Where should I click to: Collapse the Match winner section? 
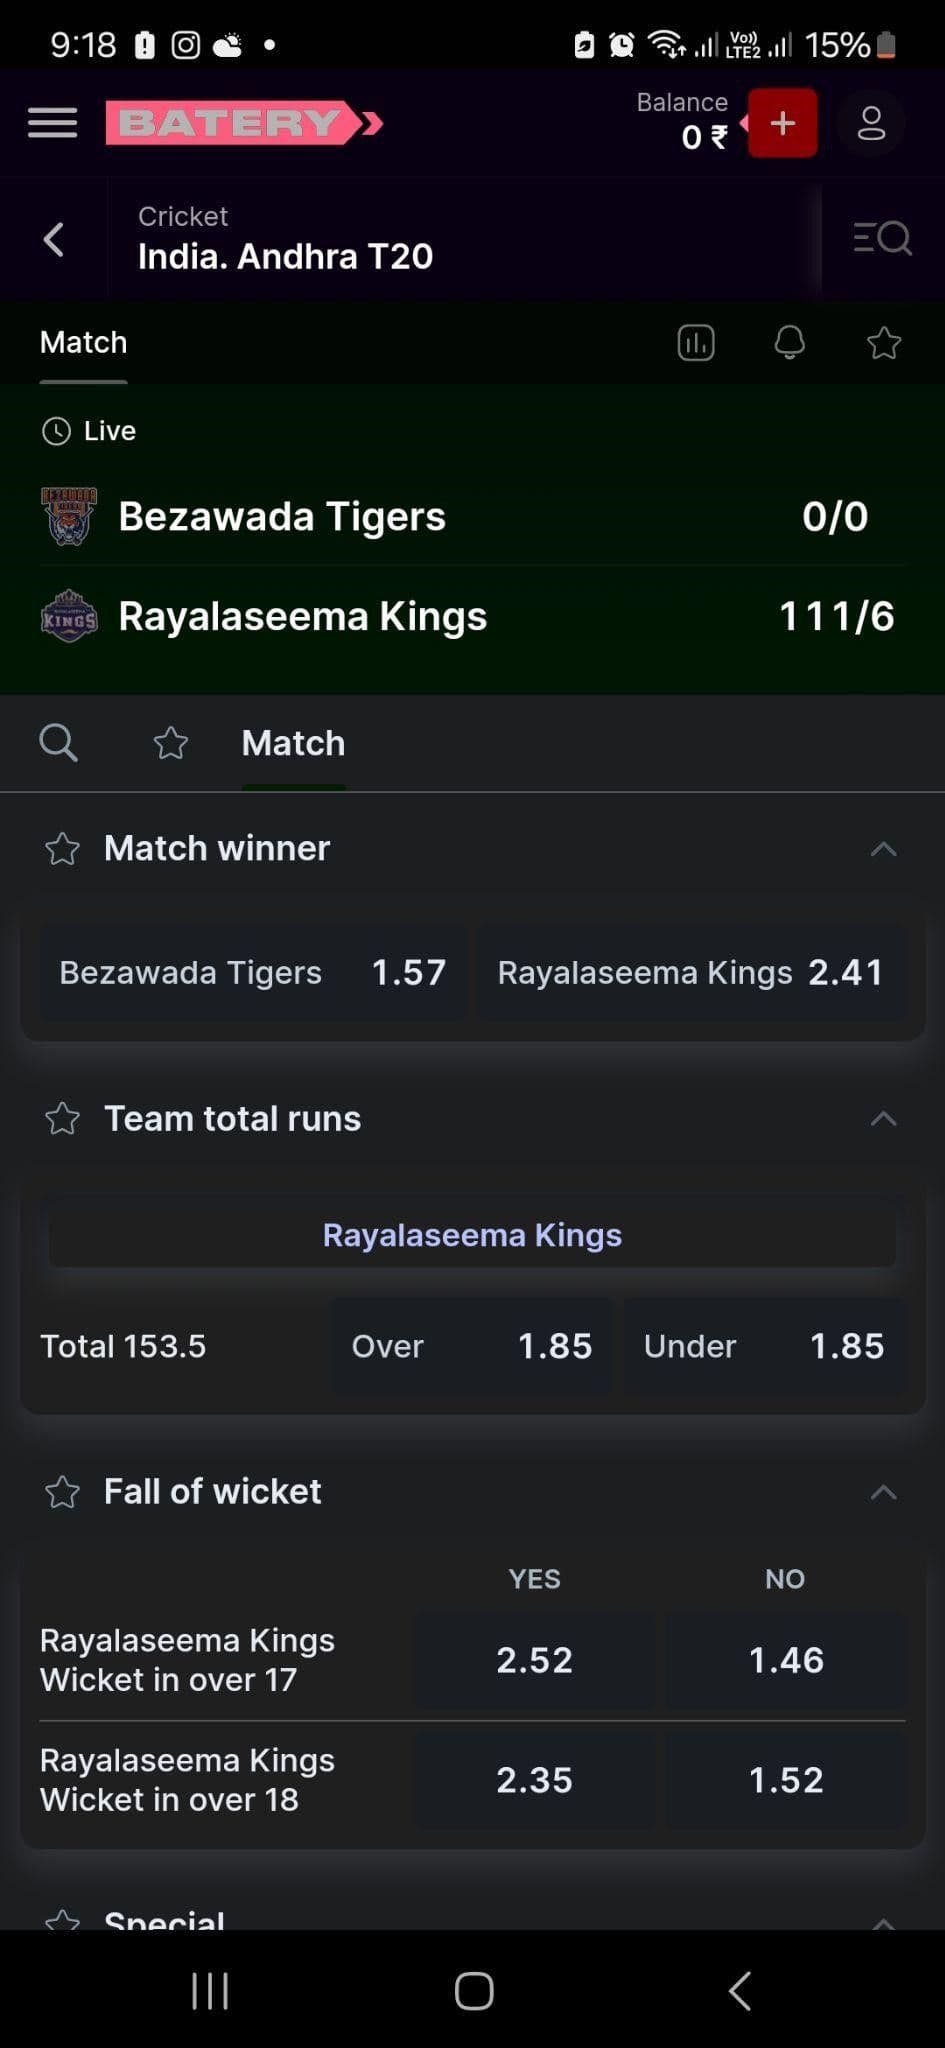(x=882, y=849)
